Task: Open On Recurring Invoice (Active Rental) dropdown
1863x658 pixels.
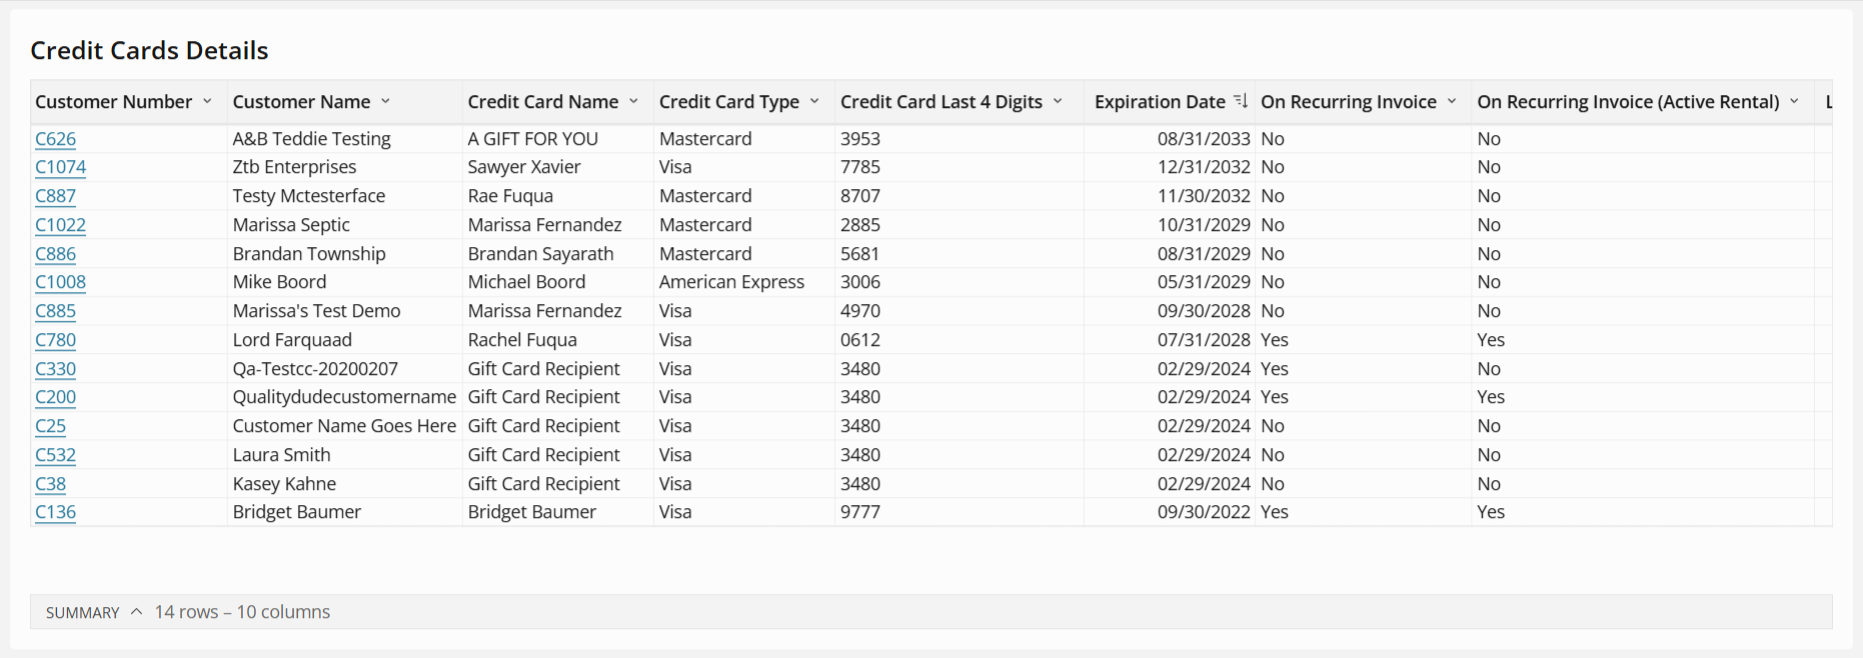Action: [x=1794, y=101]
